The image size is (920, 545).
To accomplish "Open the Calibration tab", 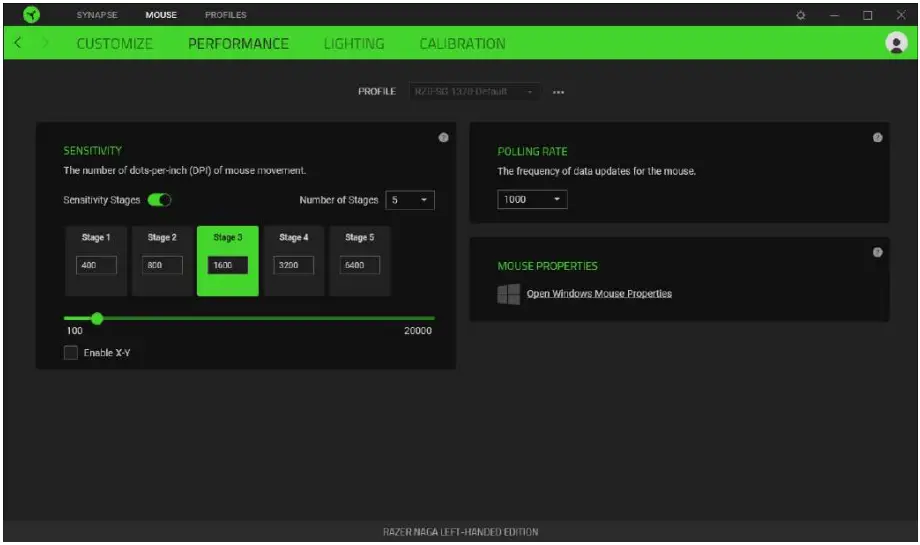I will click(462, 43).
